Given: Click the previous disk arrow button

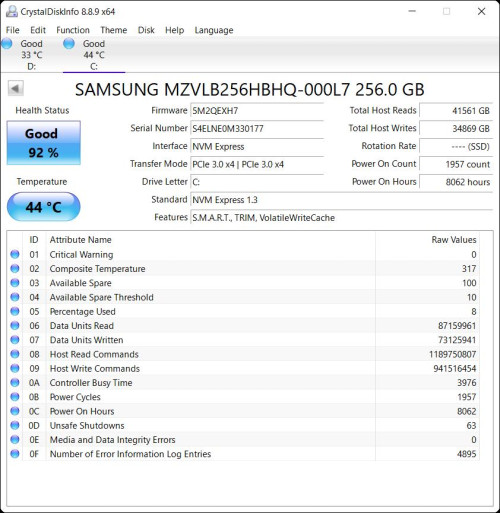Looking at the screenshot, I should tap(16, 89).
